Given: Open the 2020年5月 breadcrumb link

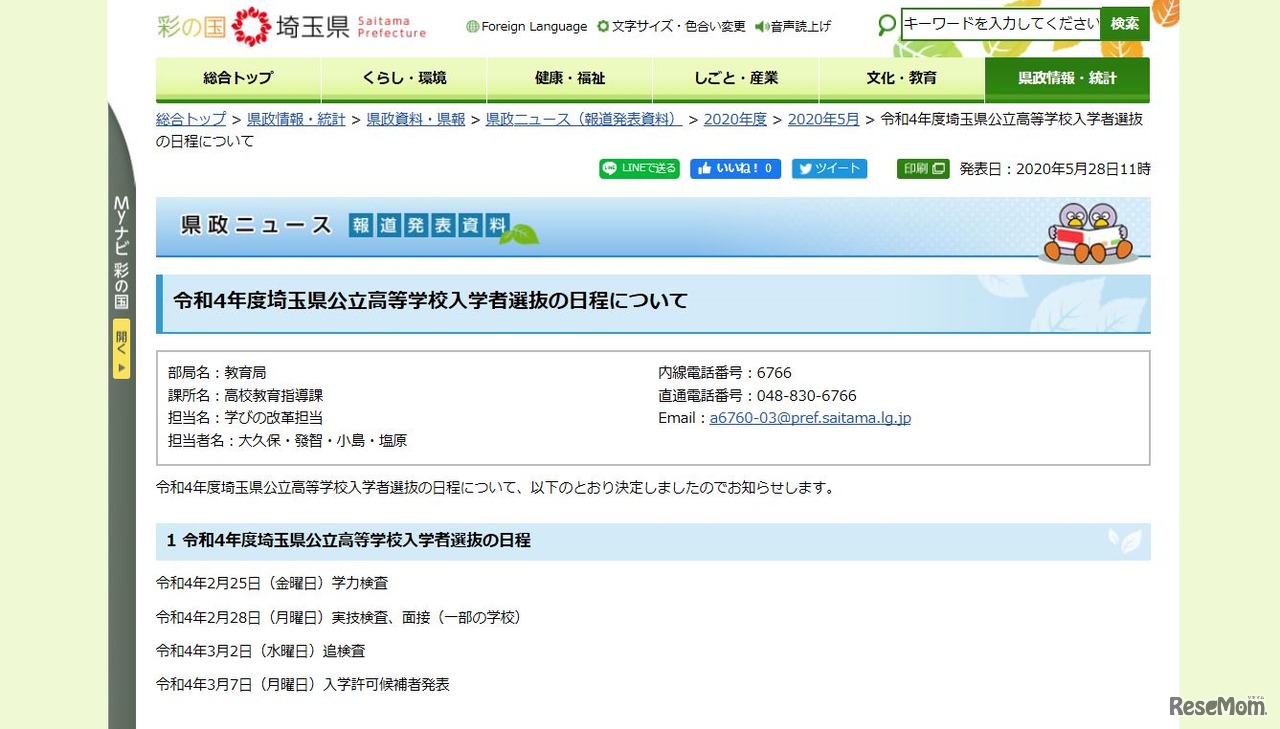Looking at the screenshot, I should [x=823, y=118].
